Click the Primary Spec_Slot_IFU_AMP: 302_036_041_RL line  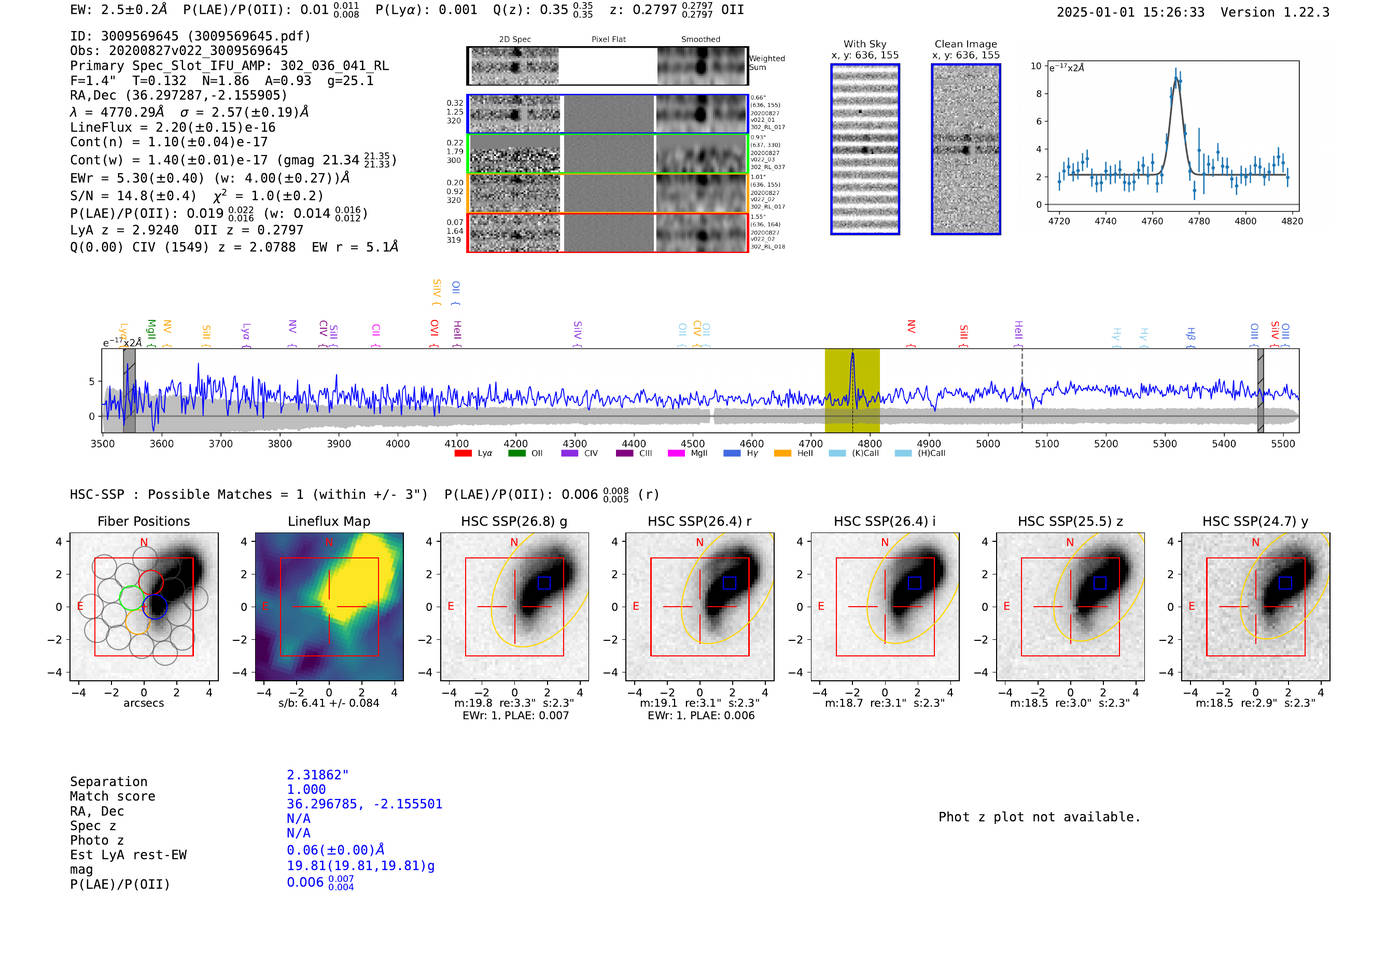[x=229, y=66]
